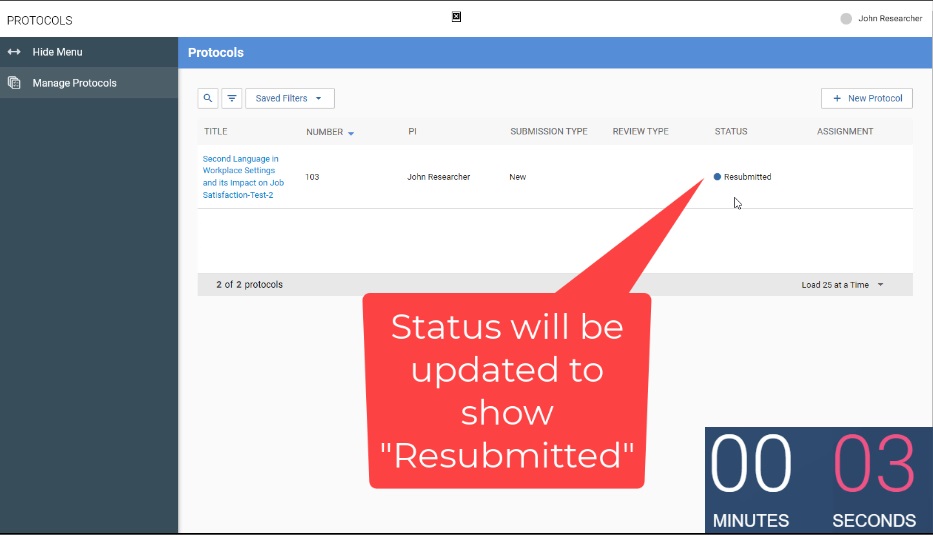Click the PI column header
This screenshot has height=535, width=933.
412,132
